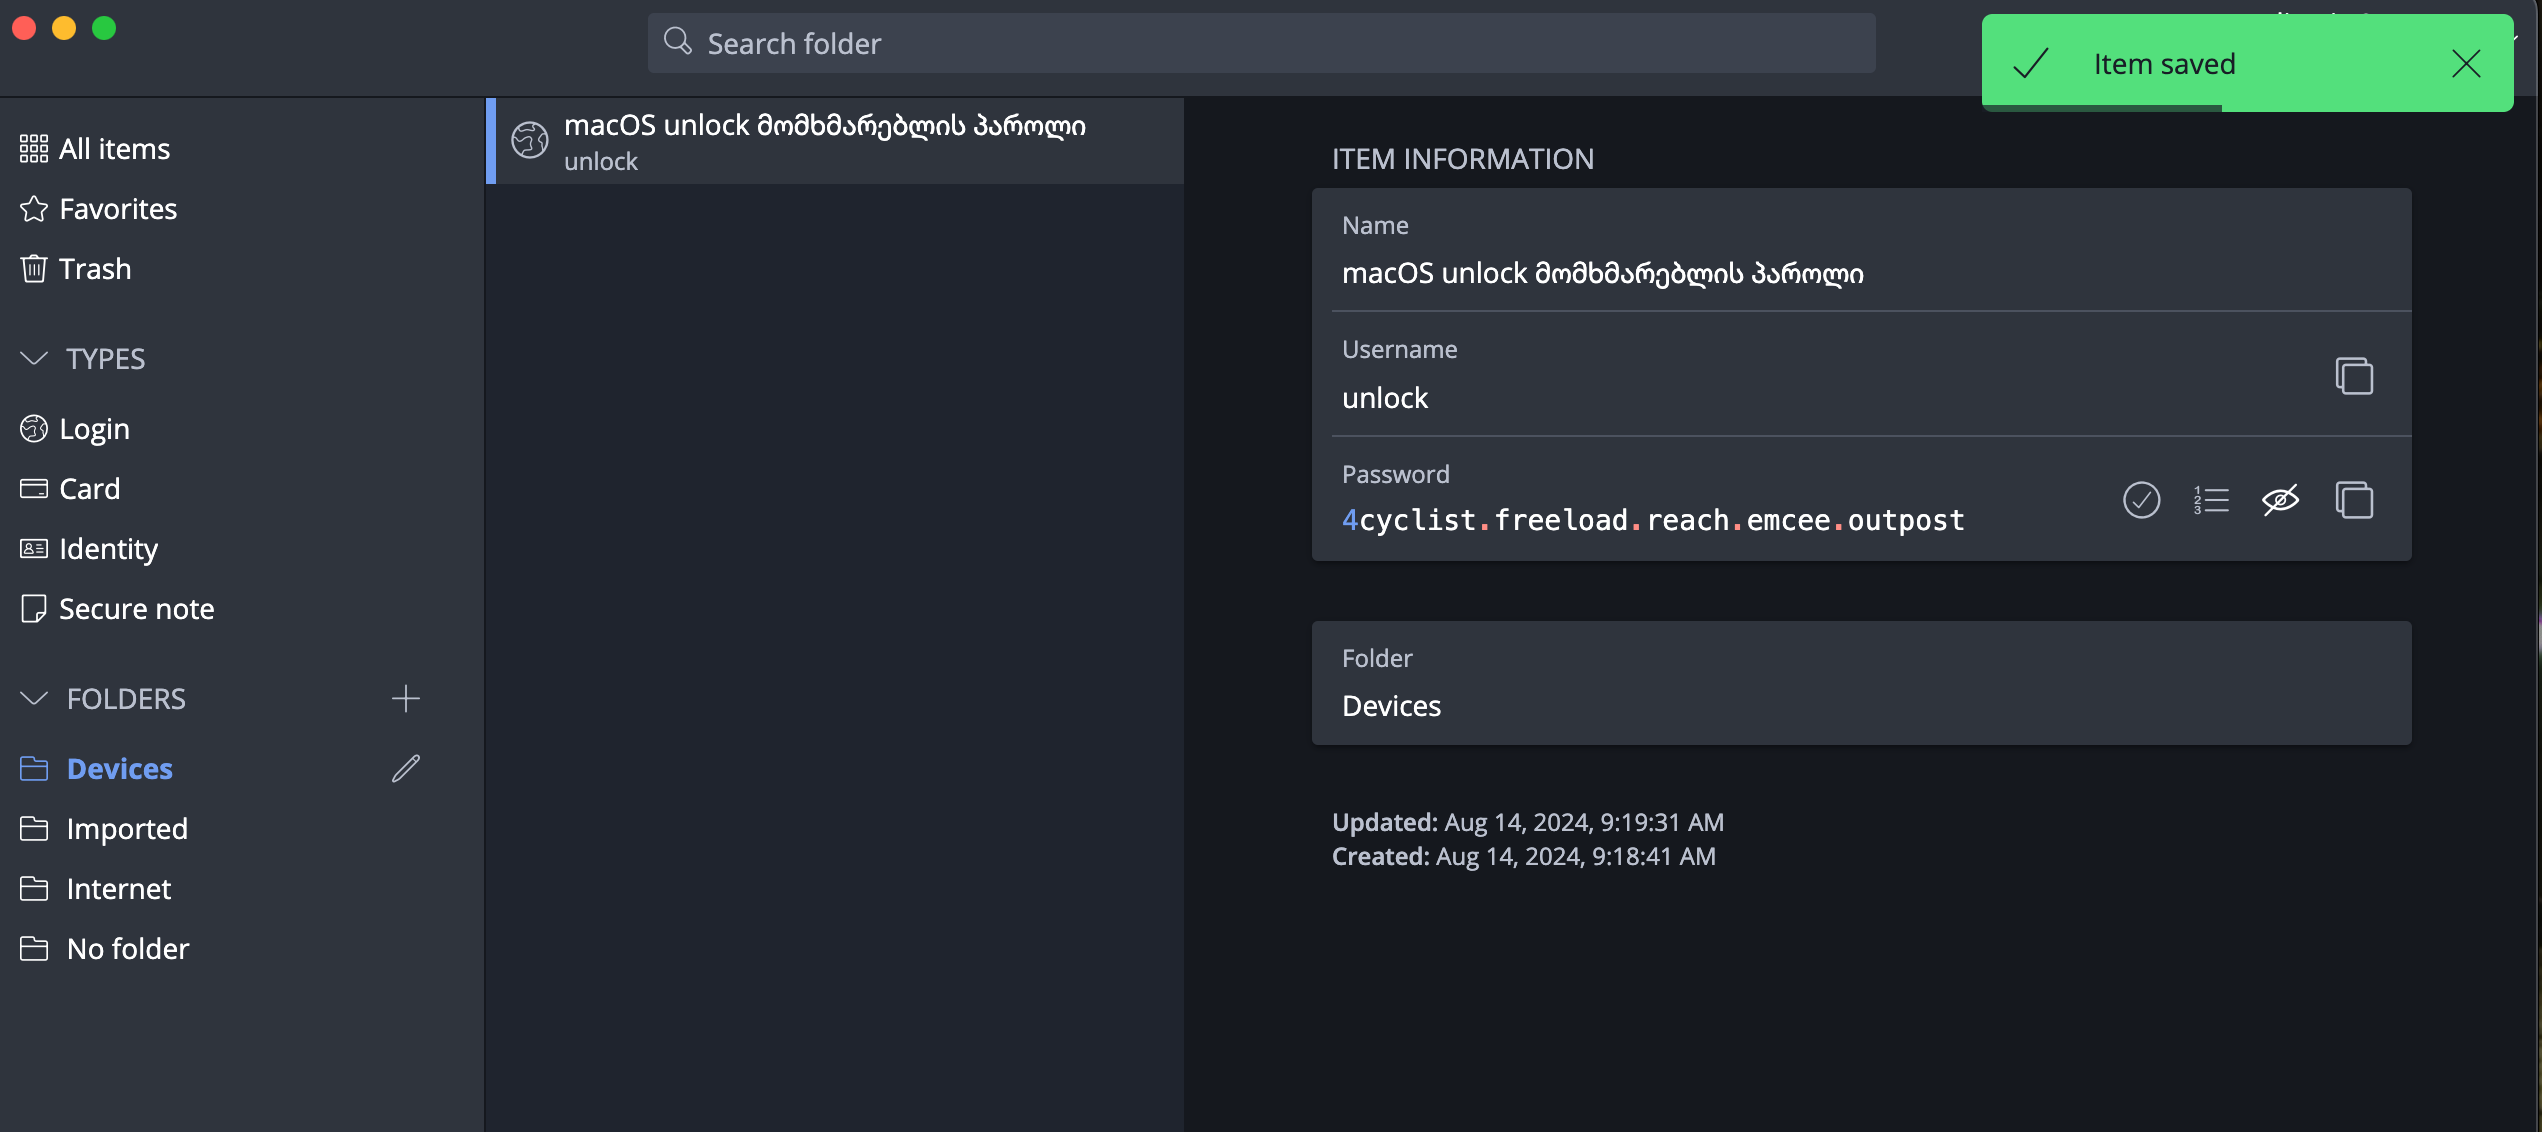Copy the password using its copy icon
The height and width of the screenshot is (1132, 2542).
pos(2354,499)
